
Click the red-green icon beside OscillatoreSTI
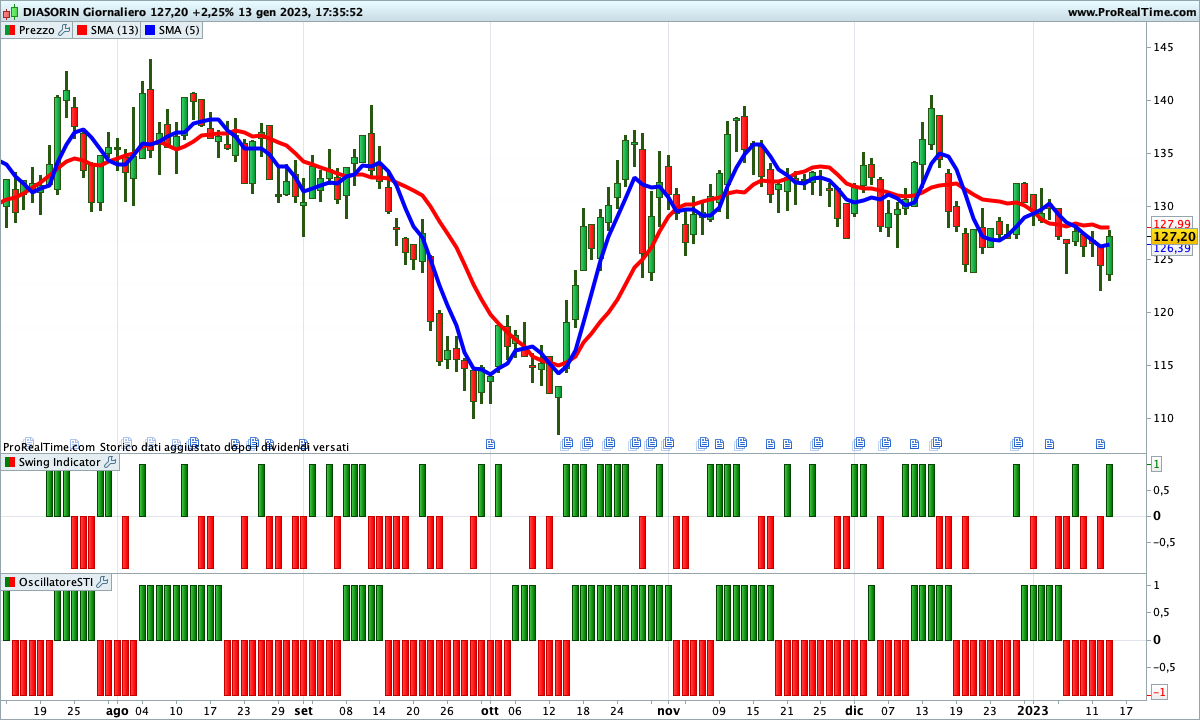tap(10, 581)
